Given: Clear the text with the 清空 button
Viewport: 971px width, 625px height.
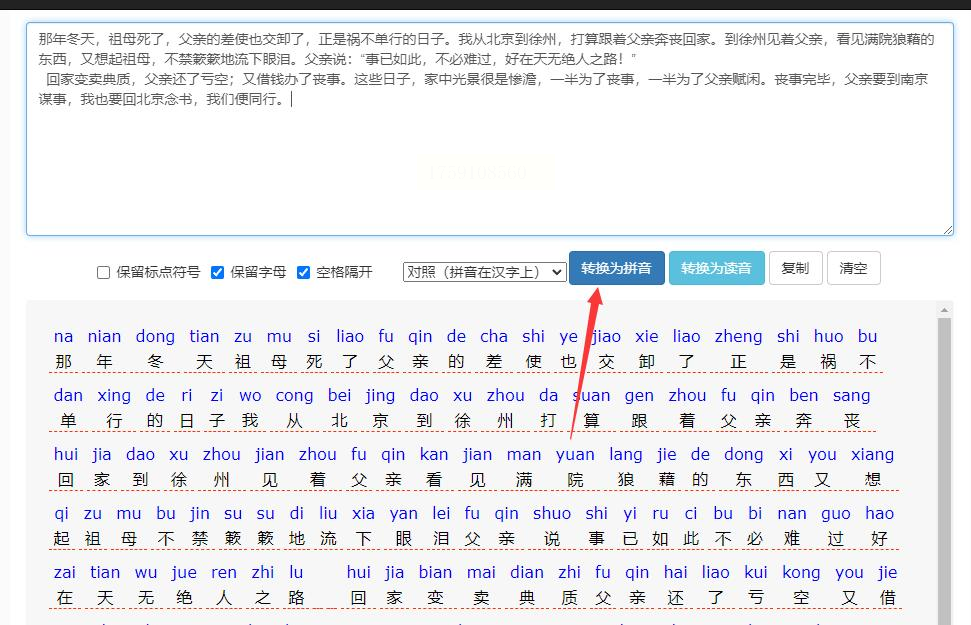Looking at the screenshot, I should (853, 268).
